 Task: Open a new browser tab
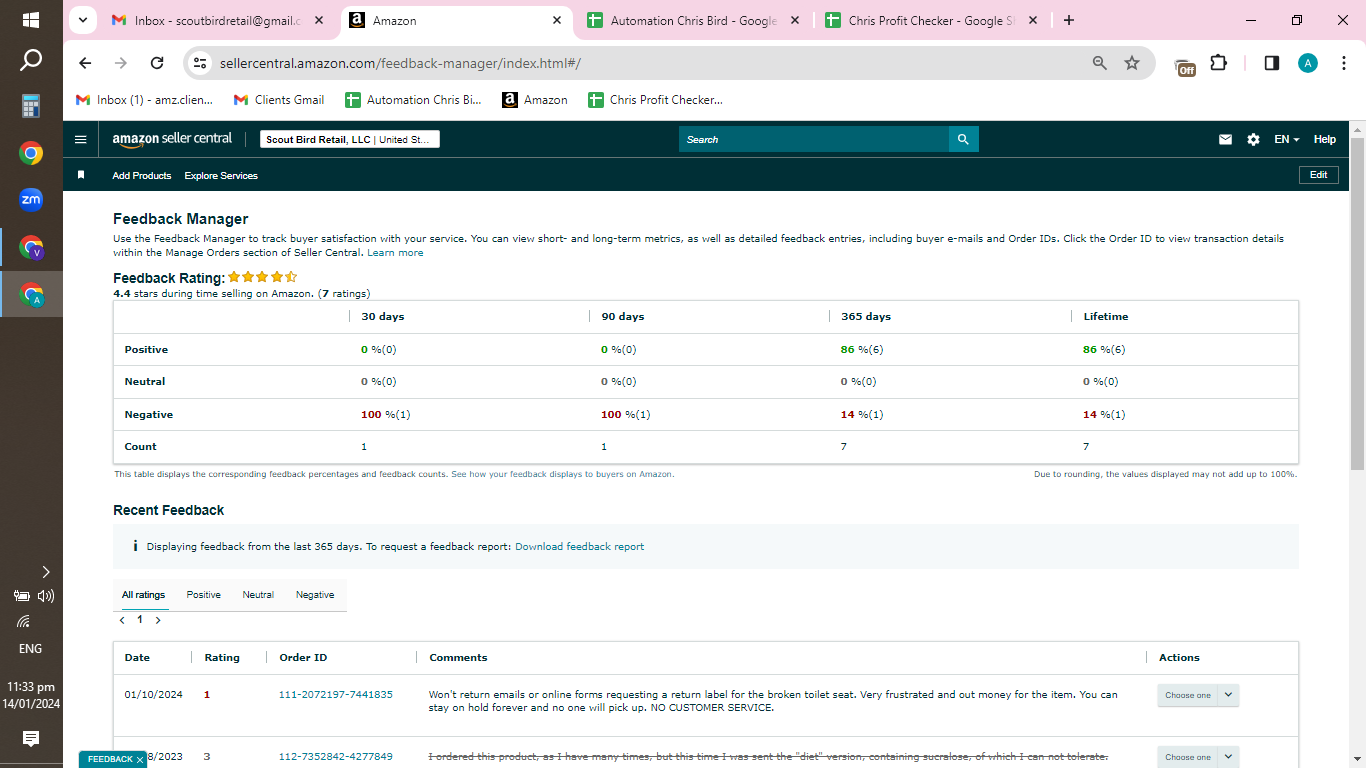[1069, 20]
